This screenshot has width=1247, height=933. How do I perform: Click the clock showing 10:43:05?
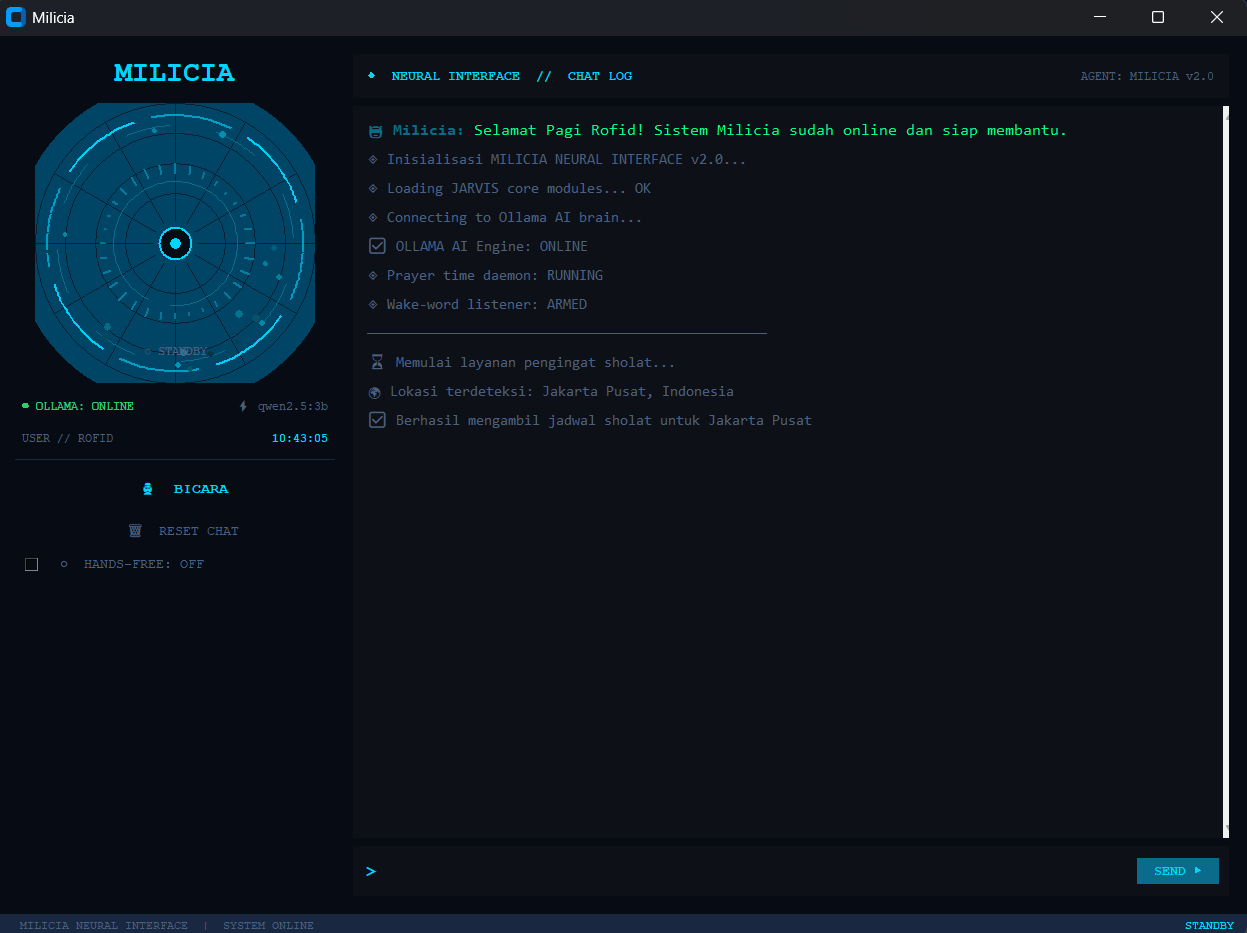click(x=300, y=438)
